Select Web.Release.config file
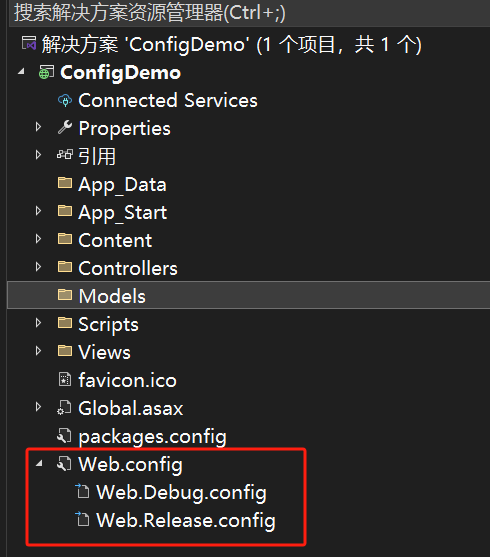490x557 pixels. tap(186, 520)
